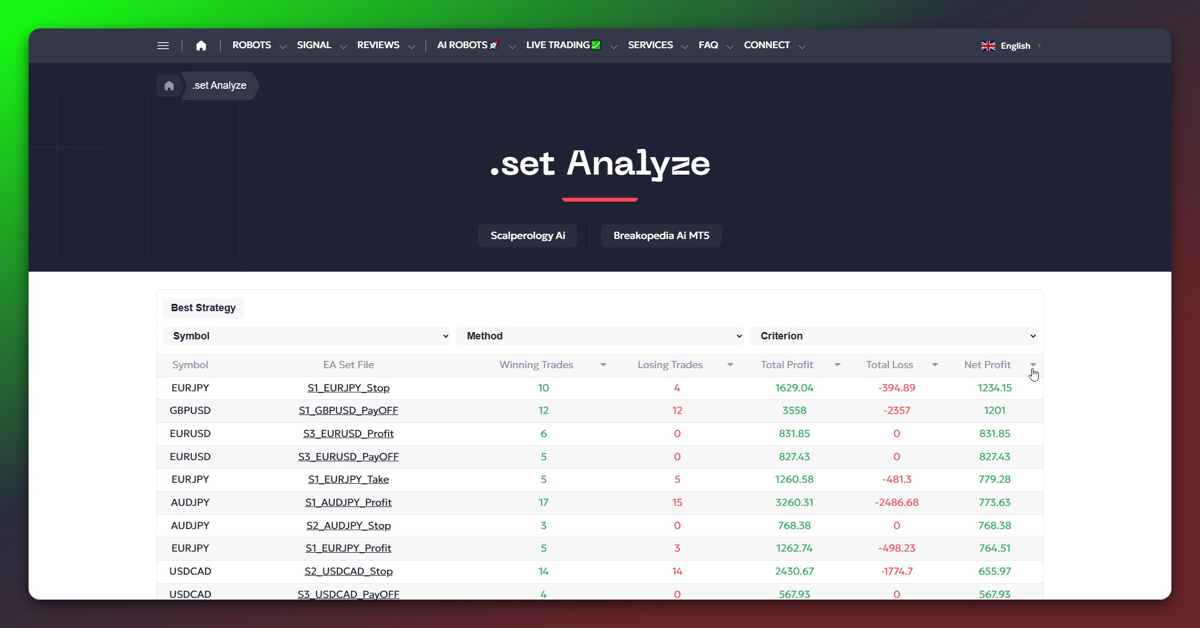Expand the chevron next to CONNECT
The image size is (1200, 628).
pos(802,47)
